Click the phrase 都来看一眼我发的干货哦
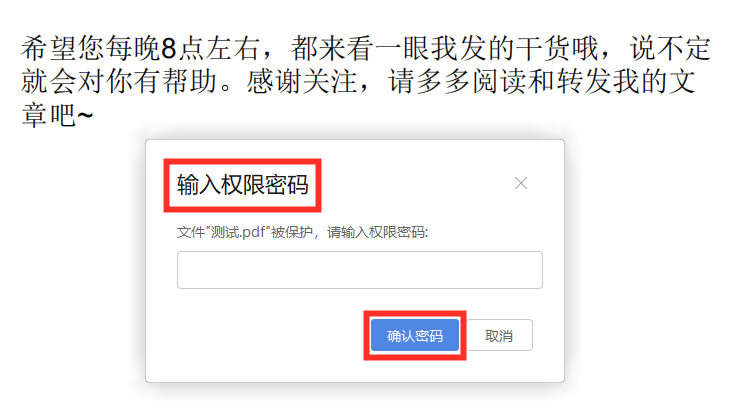The image size is (740, 419). pos(445,49)
